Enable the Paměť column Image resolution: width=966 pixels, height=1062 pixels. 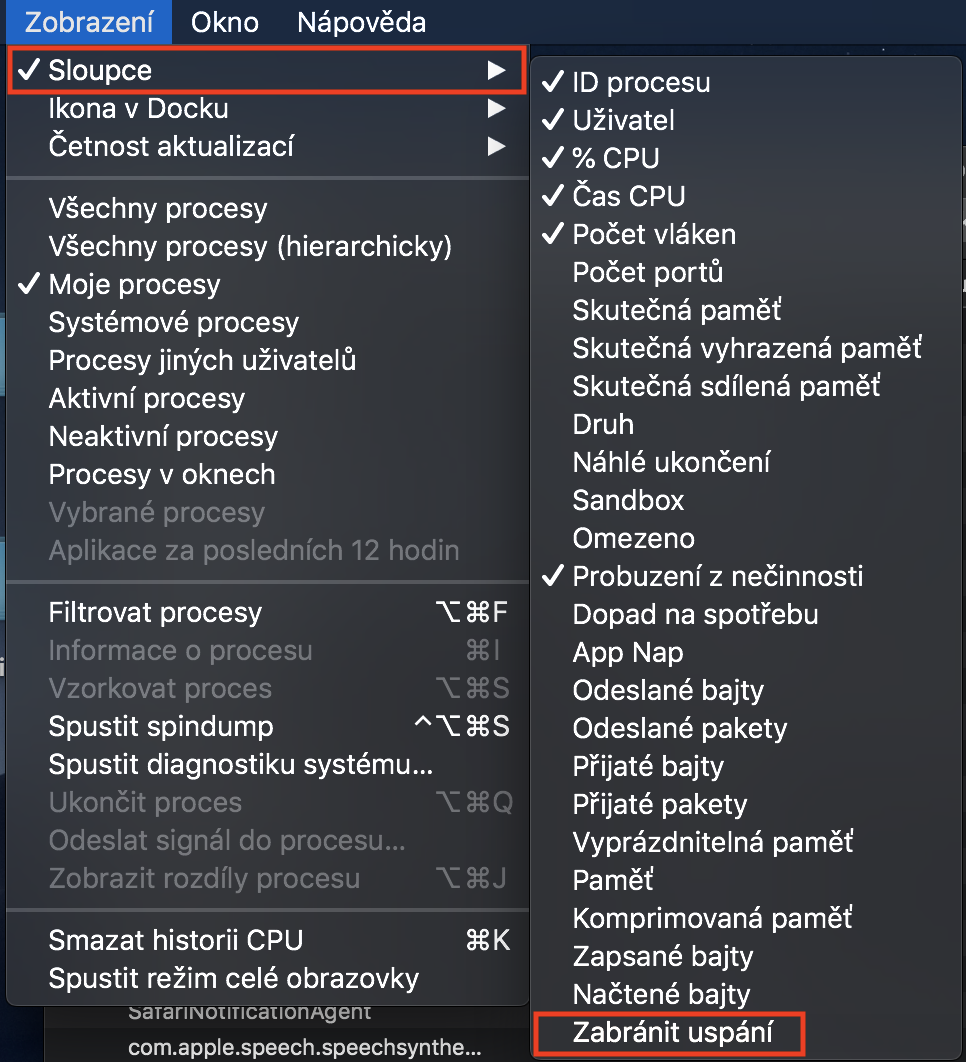pyautogui.click(x=612, y=880)
